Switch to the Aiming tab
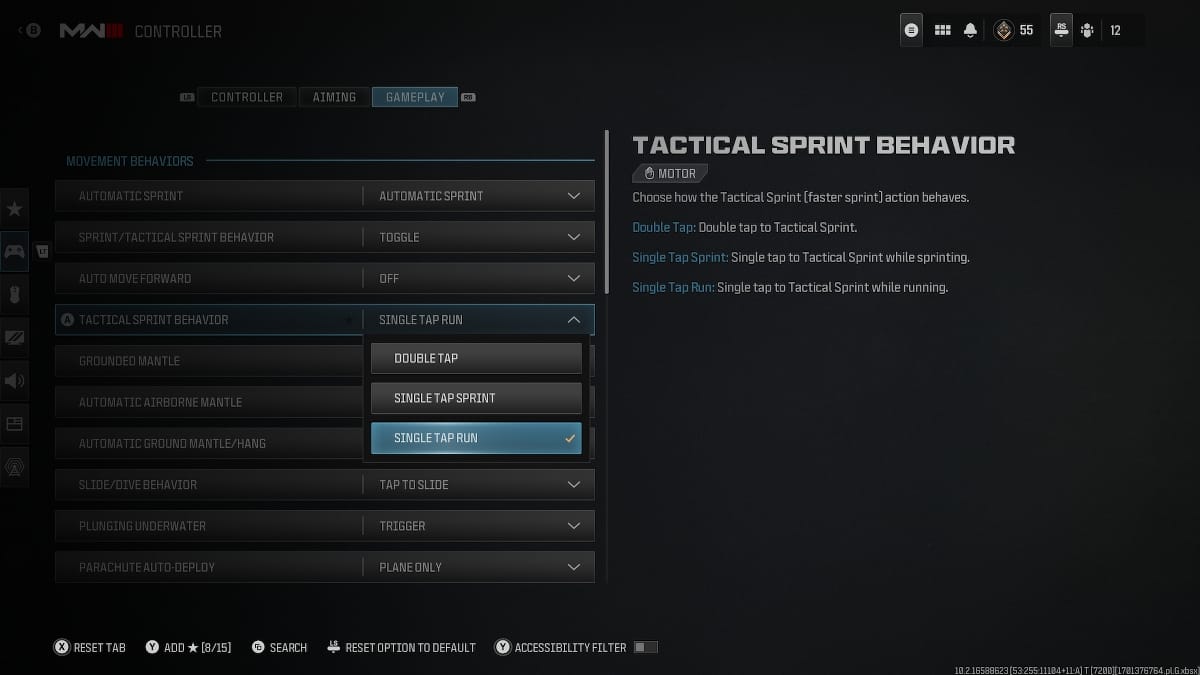 tap(334, 97)
